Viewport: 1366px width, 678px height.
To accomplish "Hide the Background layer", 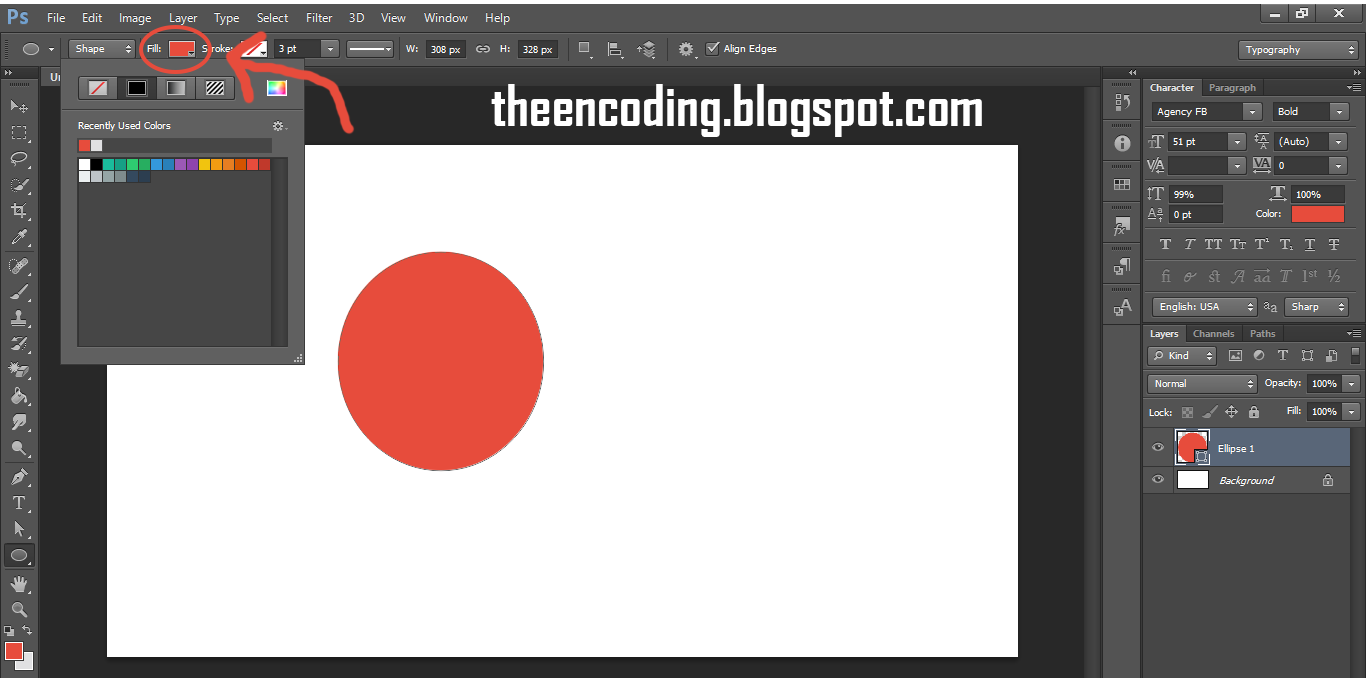I will (x=1158, y=480).
